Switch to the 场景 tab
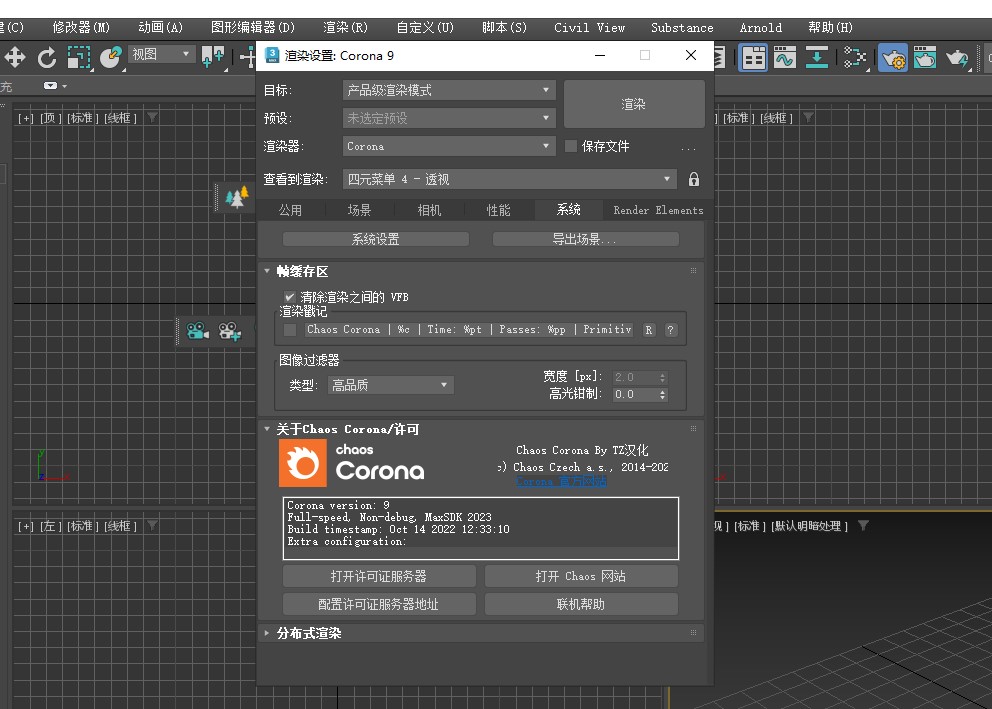 pyautogui.click(x=359, y=210)
